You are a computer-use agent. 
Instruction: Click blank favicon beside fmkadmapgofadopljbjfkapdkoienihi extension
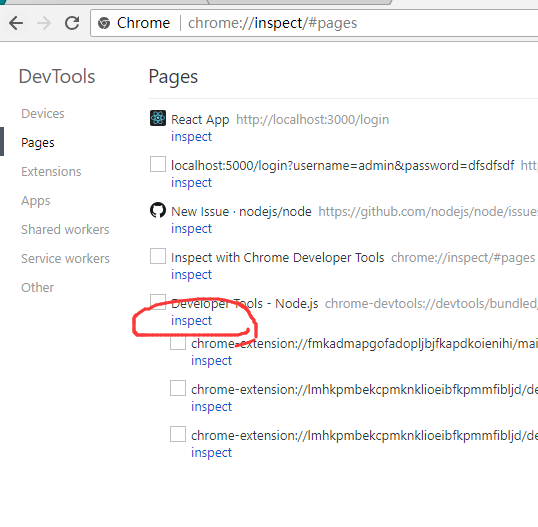[178, 342]
